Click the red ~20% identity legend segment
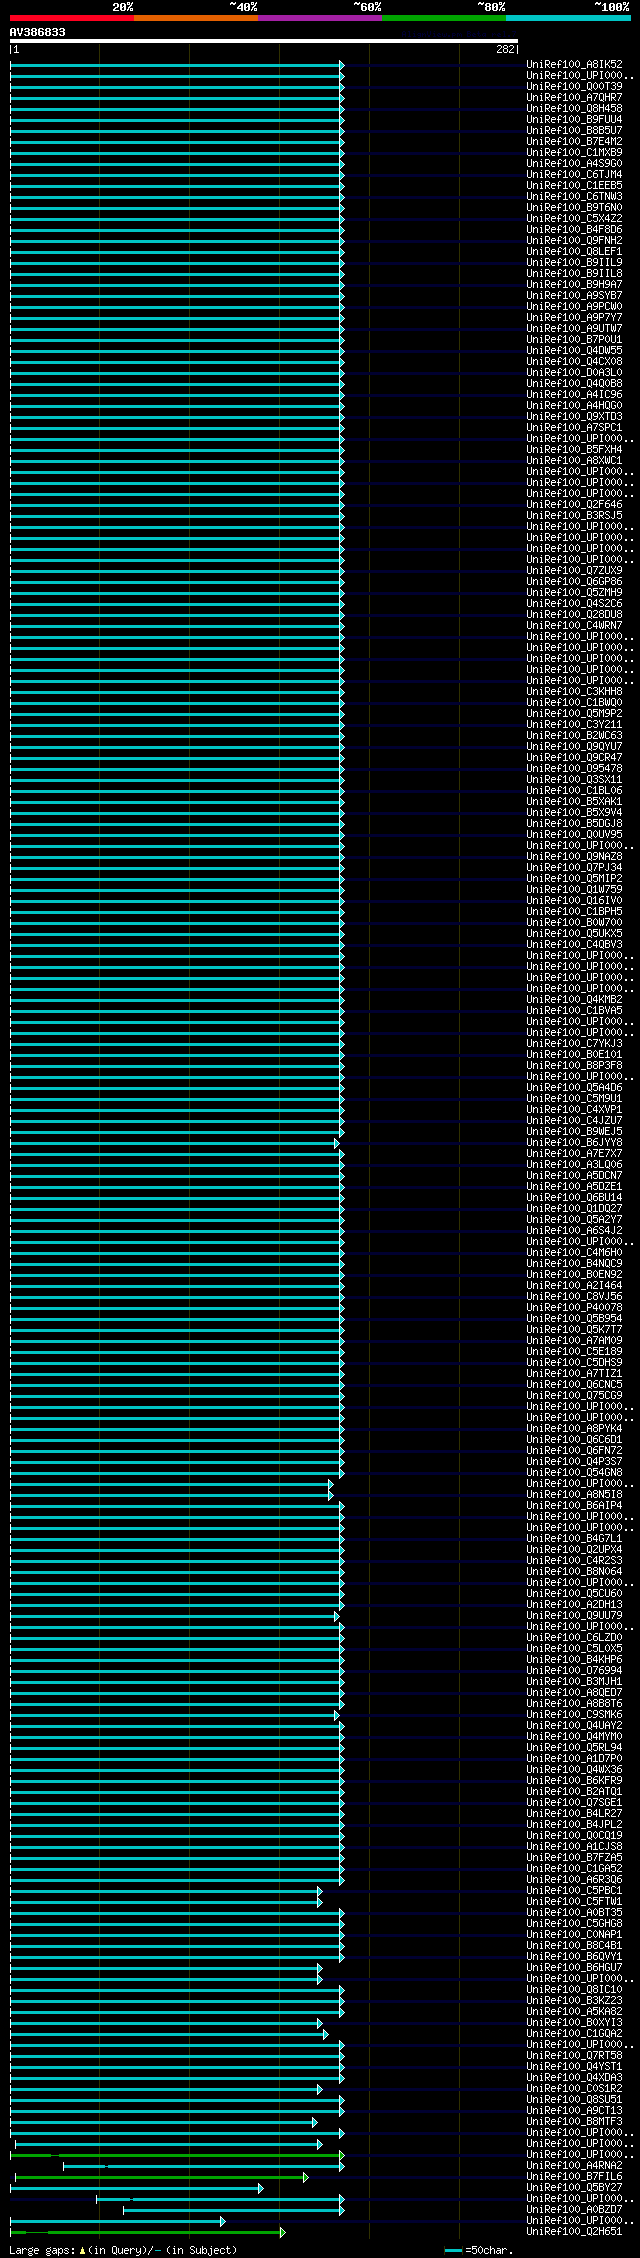Image resolution: width=640 pixels, height=2258 pixels. click(72, 18)
